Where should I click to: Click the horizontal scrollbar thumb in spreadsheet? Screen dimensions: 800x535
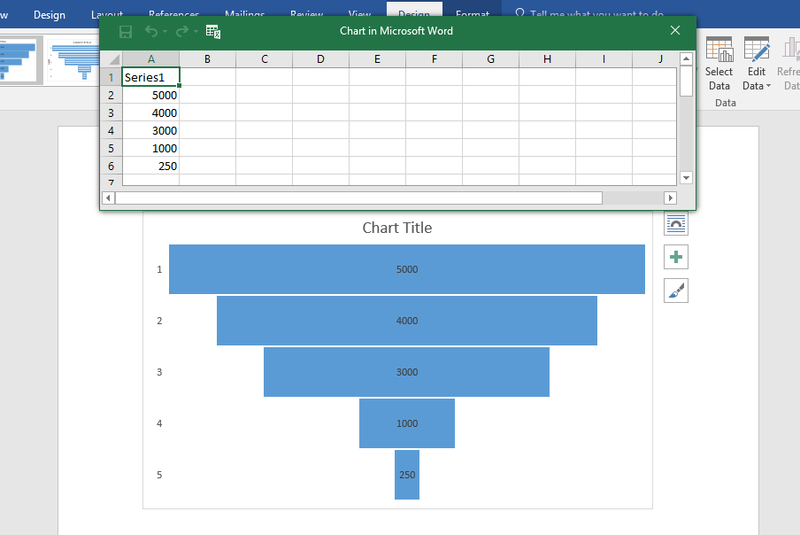359,198
